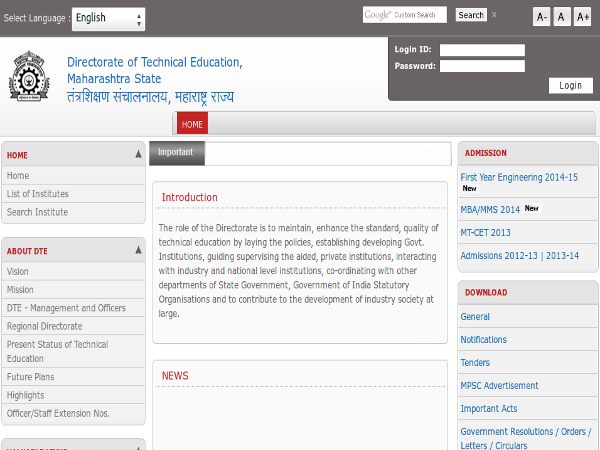This screenshot has height=450, width=600.
Task: Select the Important tab
Action: [x=177, y=153]
